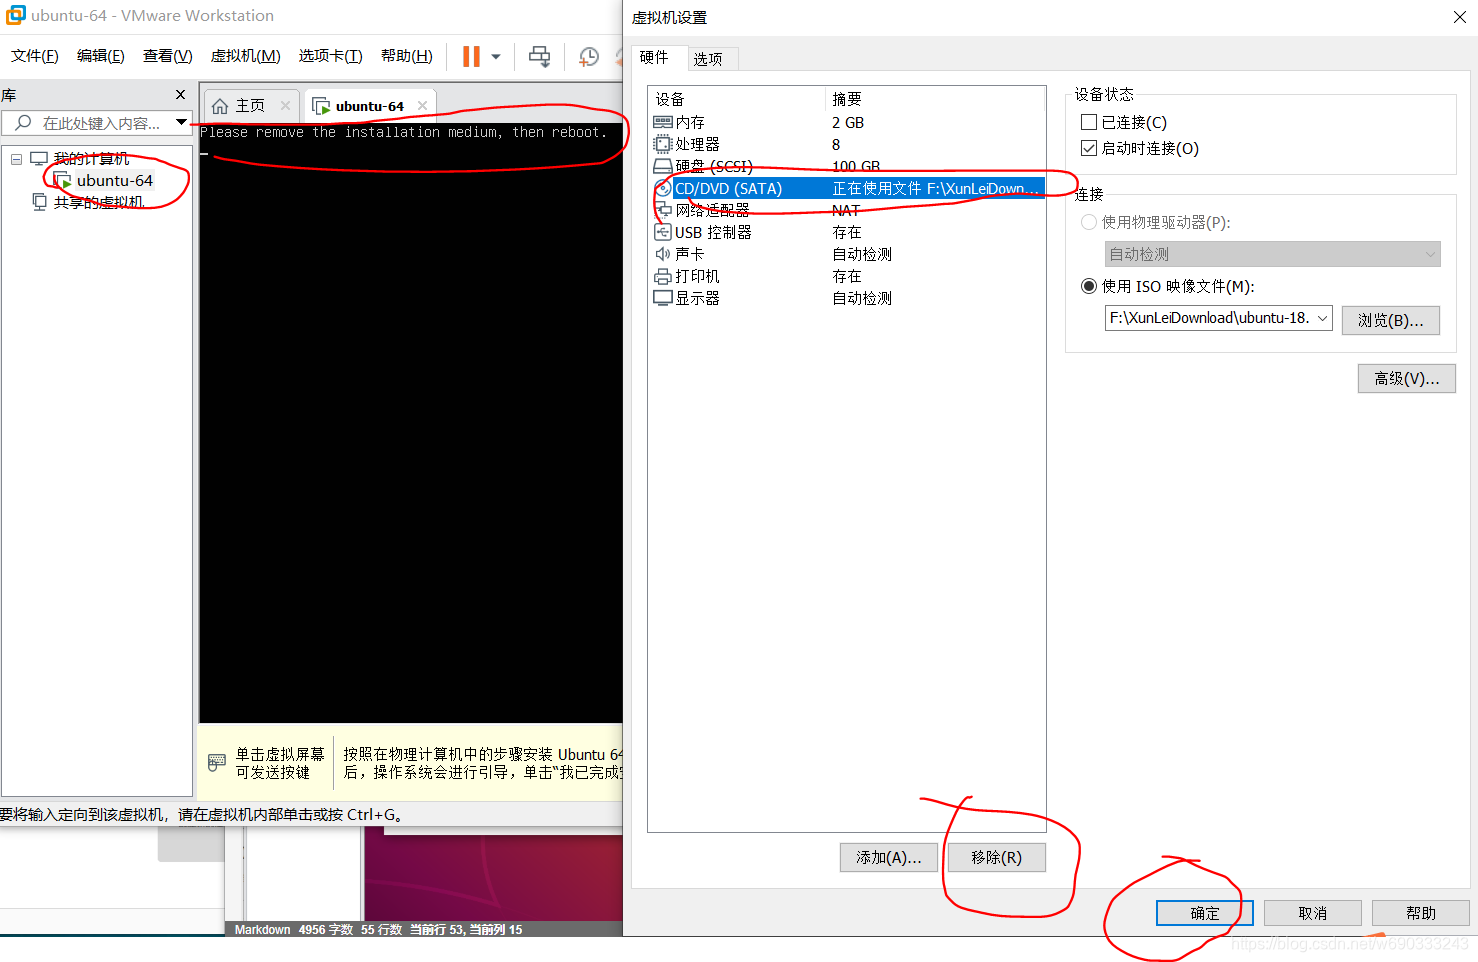
Task: Open the File menu
Action: (35, 56)
